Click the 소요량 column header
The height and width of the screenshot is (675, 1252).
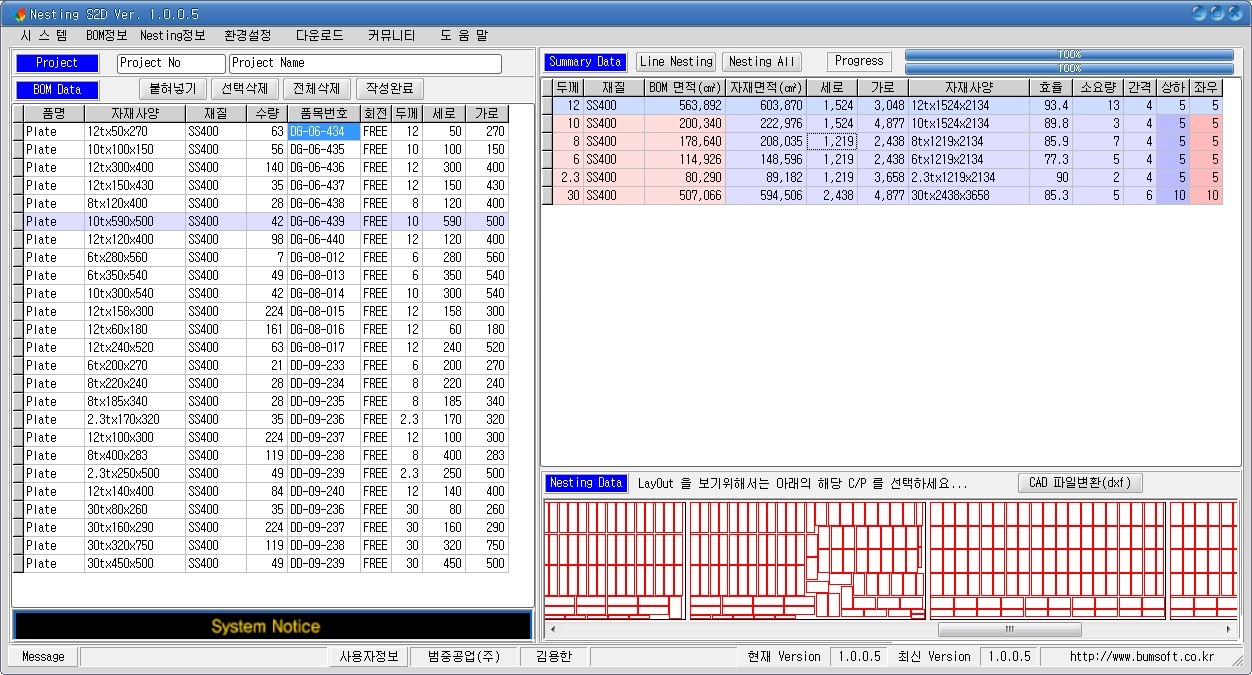(1098, 88)
